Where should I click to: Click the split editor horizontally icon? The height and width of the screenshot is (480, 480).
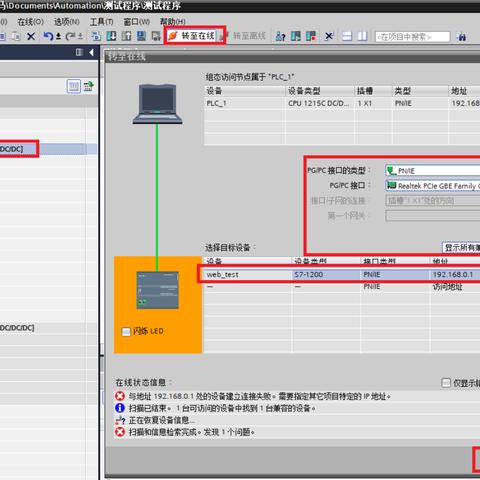point(347,36)
